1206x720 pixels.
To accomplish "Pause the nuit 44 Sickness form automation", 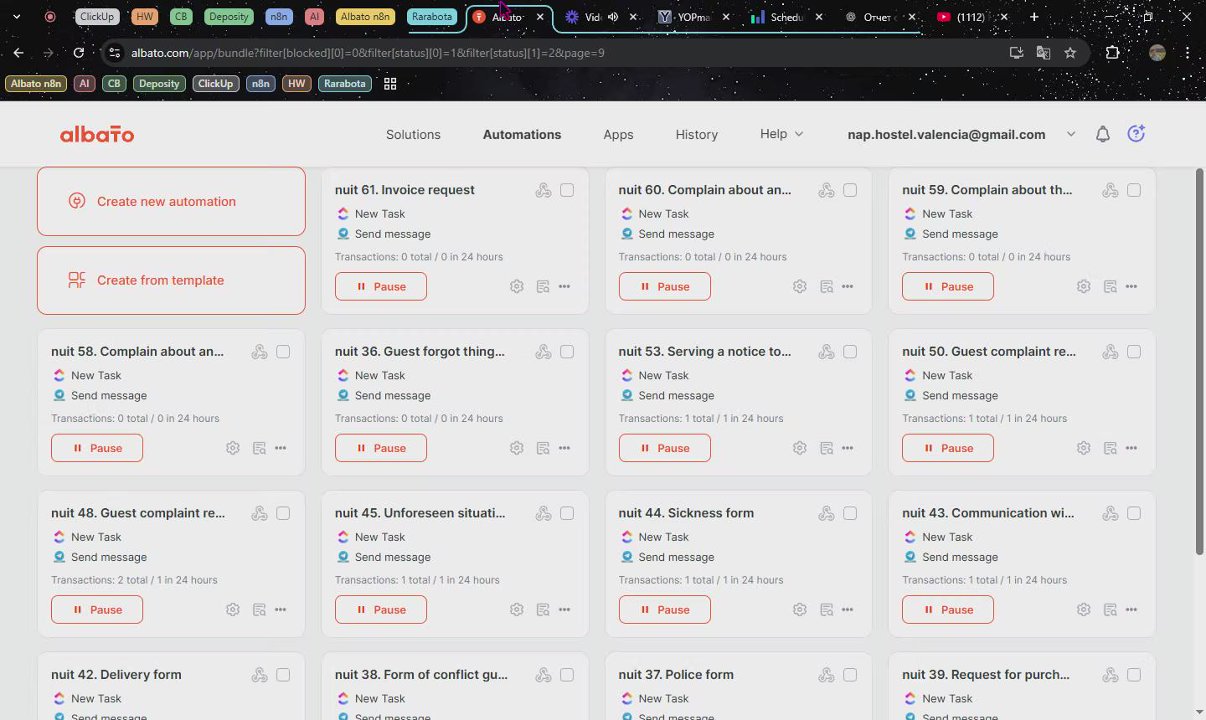I will click(664, 610).
